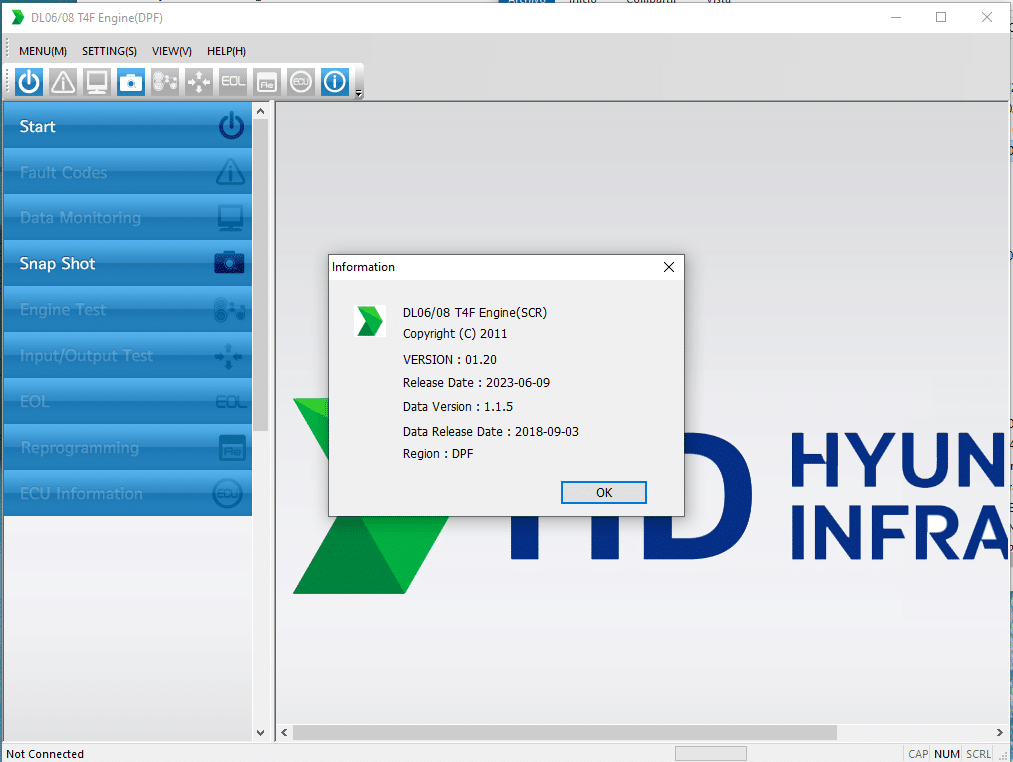Expand the toolbar options overflow arrow

tap(358, 94)
